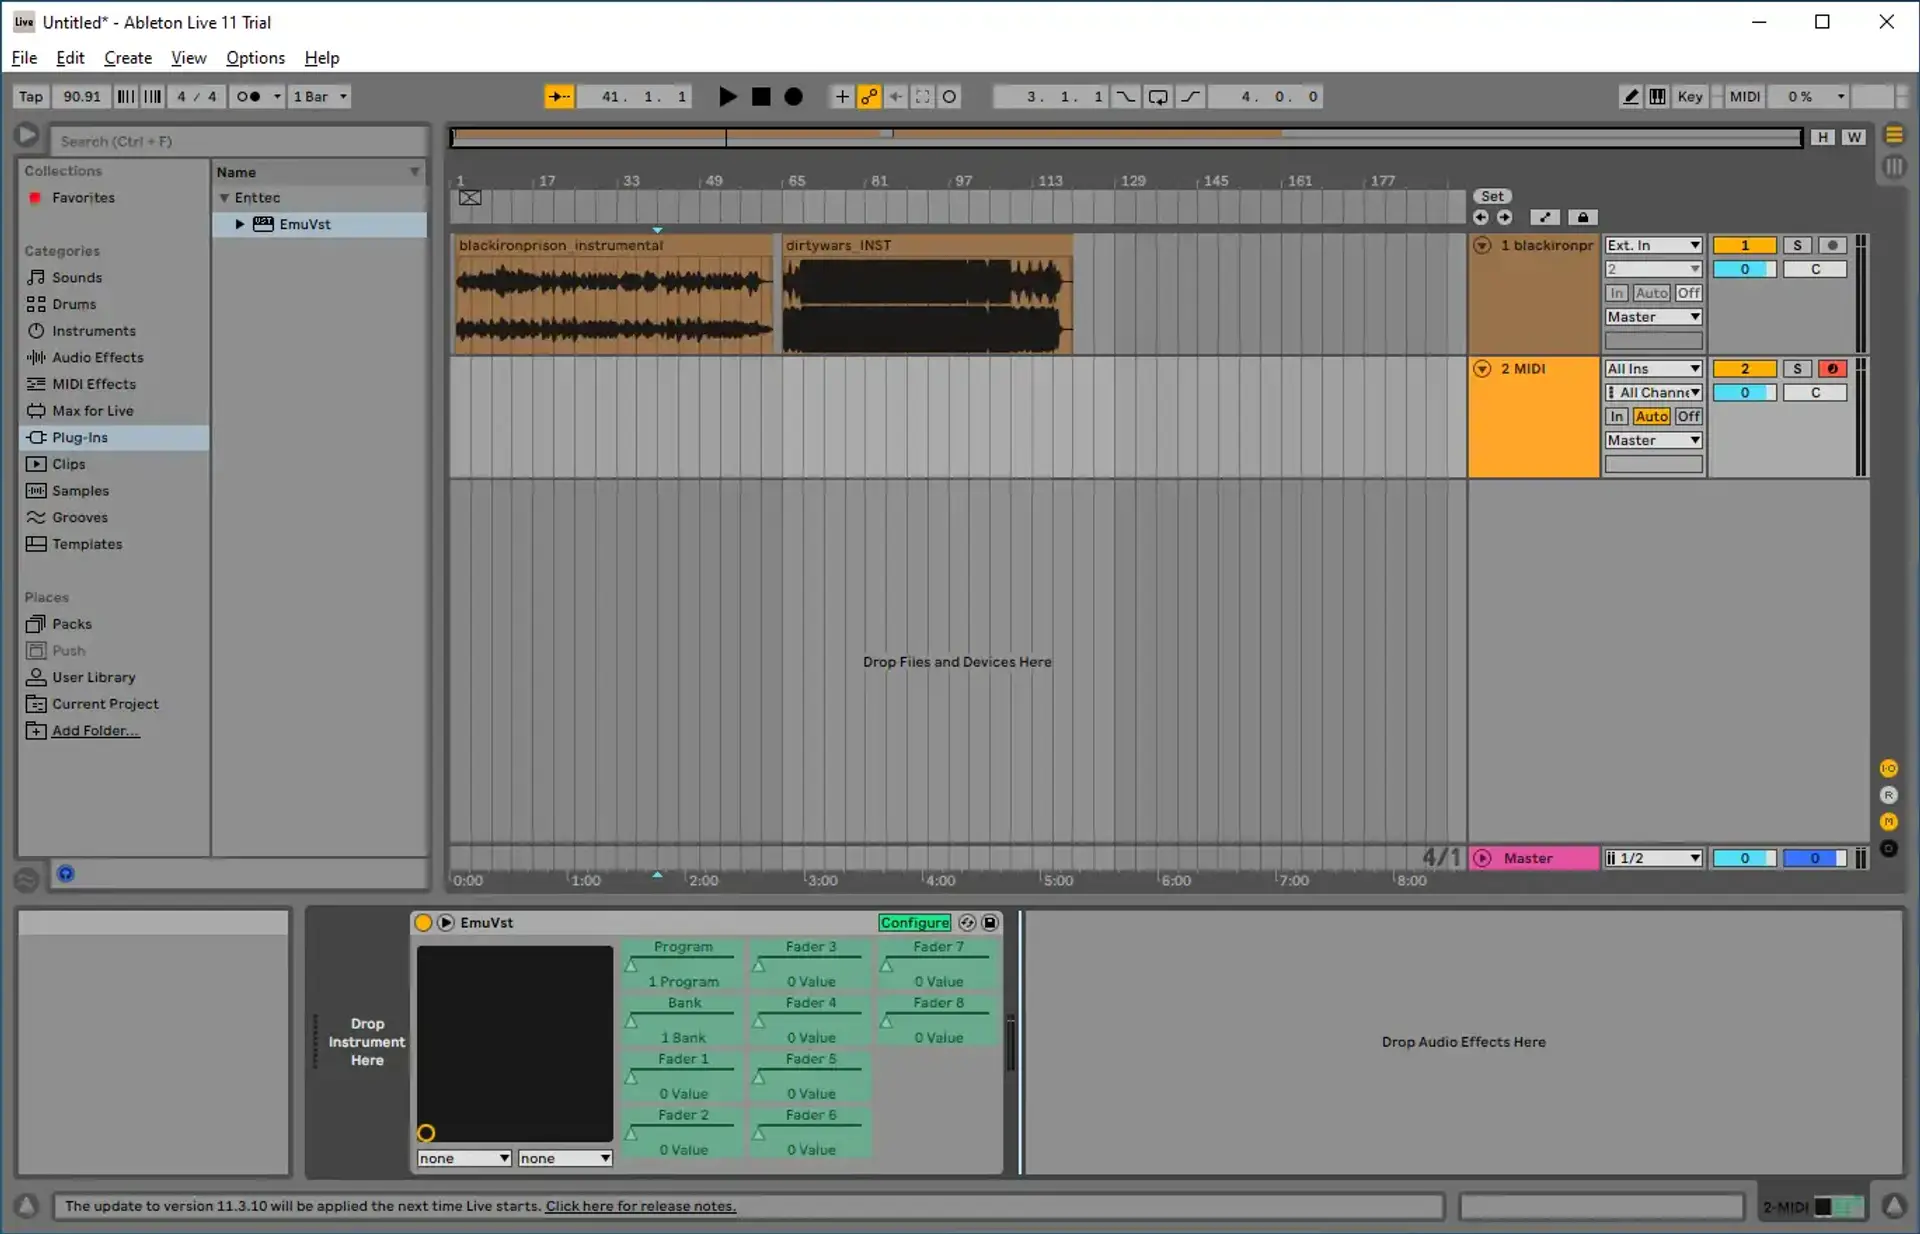Click the Stop button in transport

761,97
